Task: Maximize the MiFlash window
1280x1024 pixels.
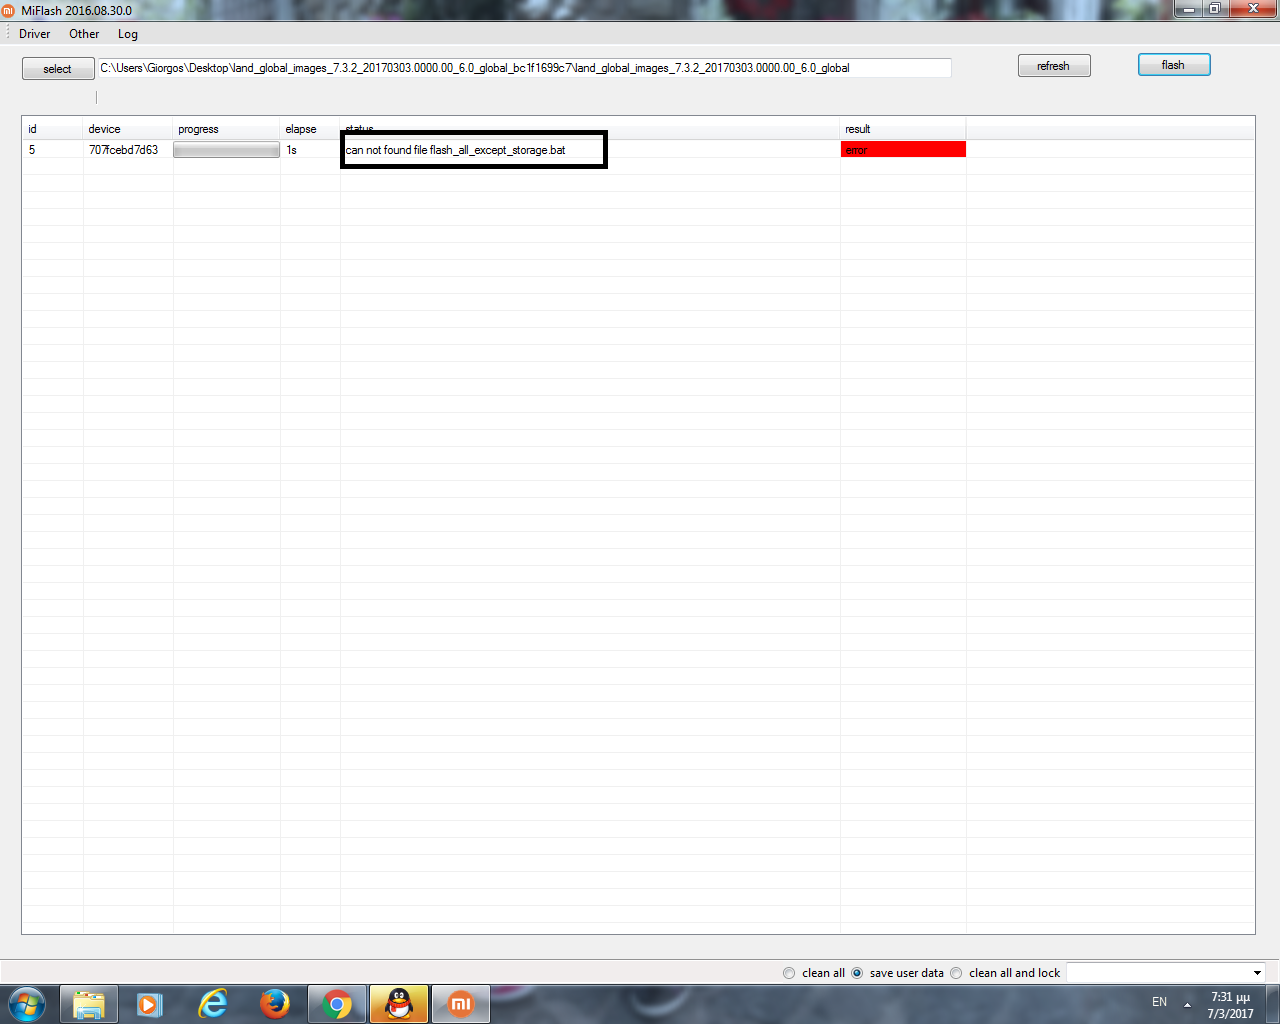Action: 1215,9
